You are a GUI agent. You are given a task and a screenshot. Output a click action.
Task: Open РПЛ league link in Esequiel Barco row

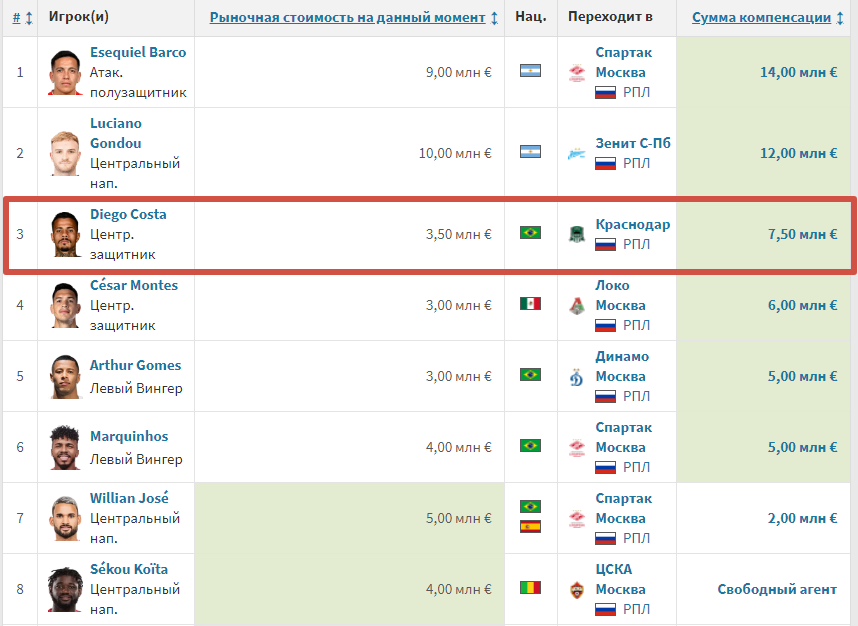click(x=636, y=92)
